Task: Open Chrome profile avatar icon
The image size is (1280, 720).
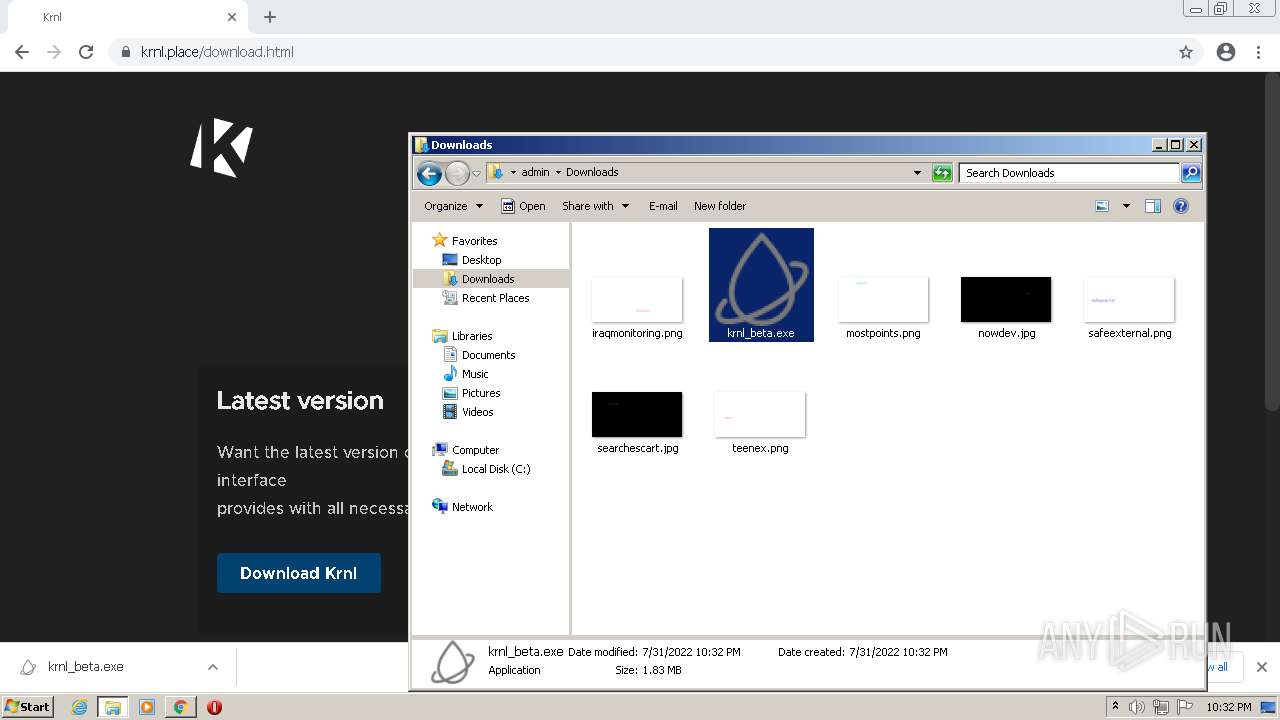Action: (x=1226, y=52)
